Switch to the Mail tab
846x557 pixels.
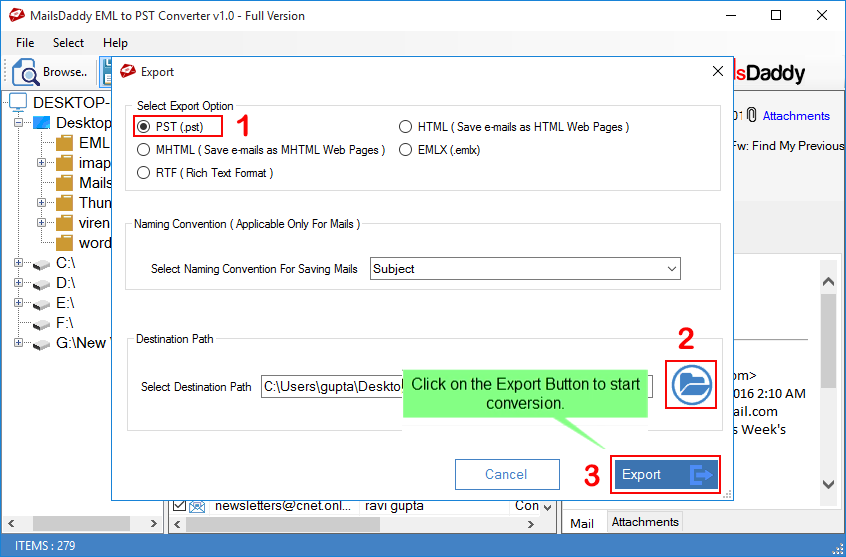[x=582, y=523]
